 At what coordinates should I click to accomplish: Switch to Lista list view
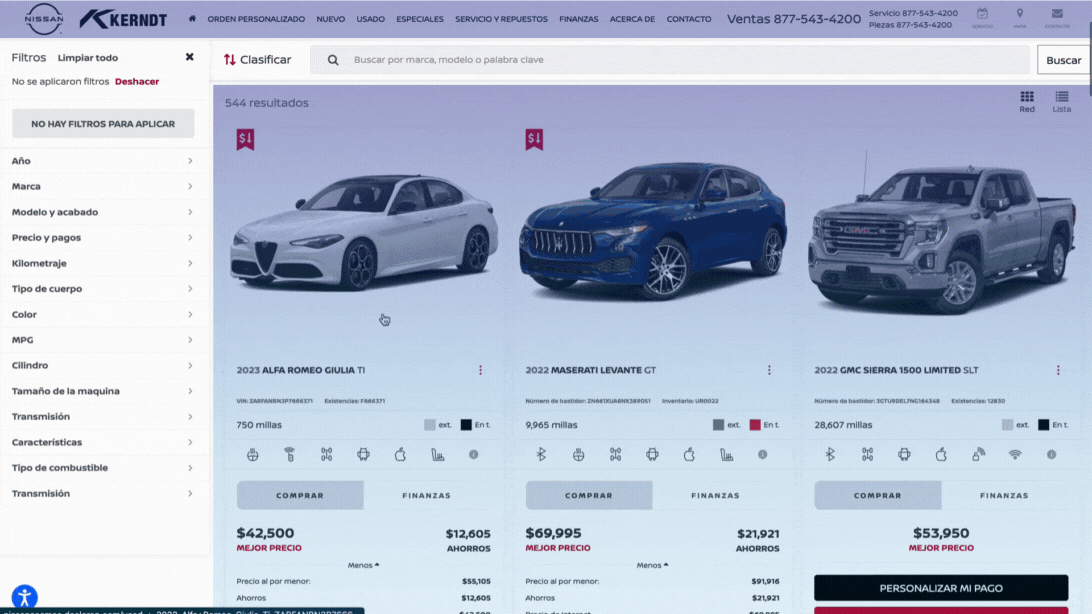click(1062, 101)
